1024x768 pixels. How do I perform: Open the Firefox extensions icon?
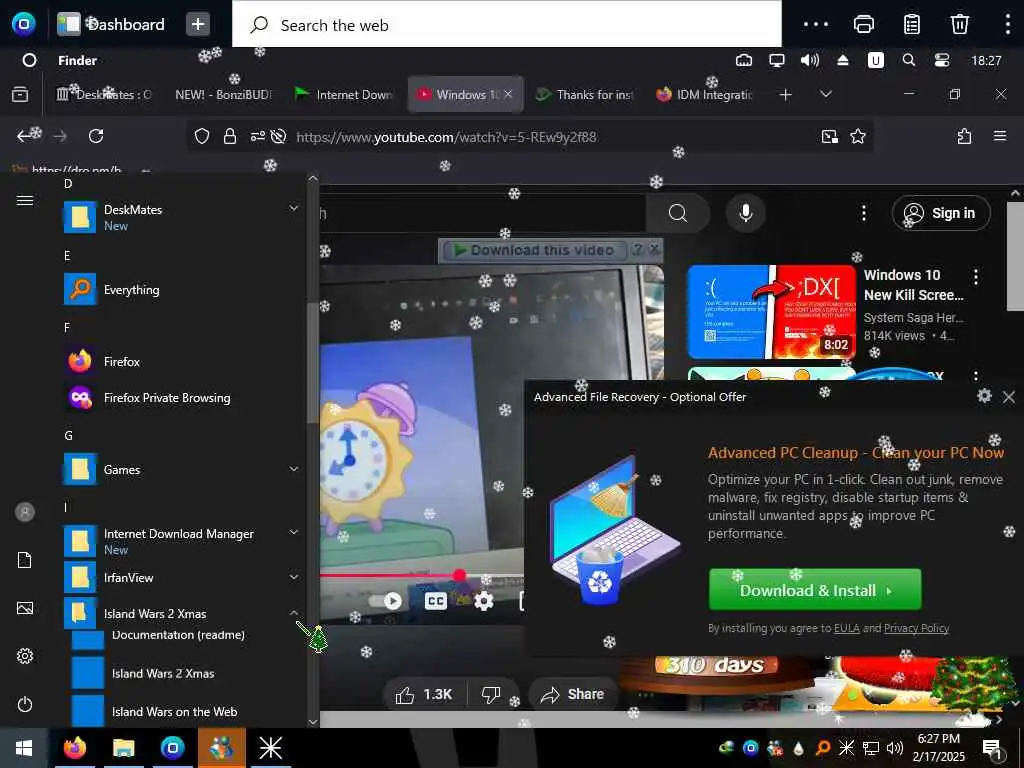(x=964, y=136)
